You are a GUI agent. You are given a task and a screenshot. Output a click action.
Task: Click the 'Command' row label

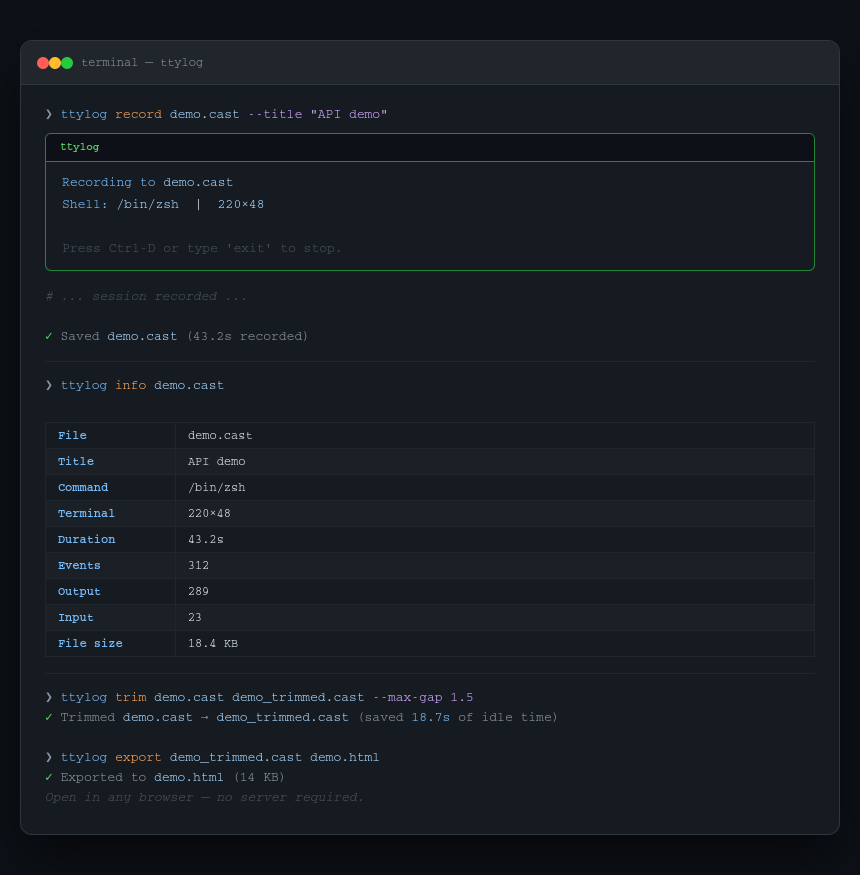[83, 487]
